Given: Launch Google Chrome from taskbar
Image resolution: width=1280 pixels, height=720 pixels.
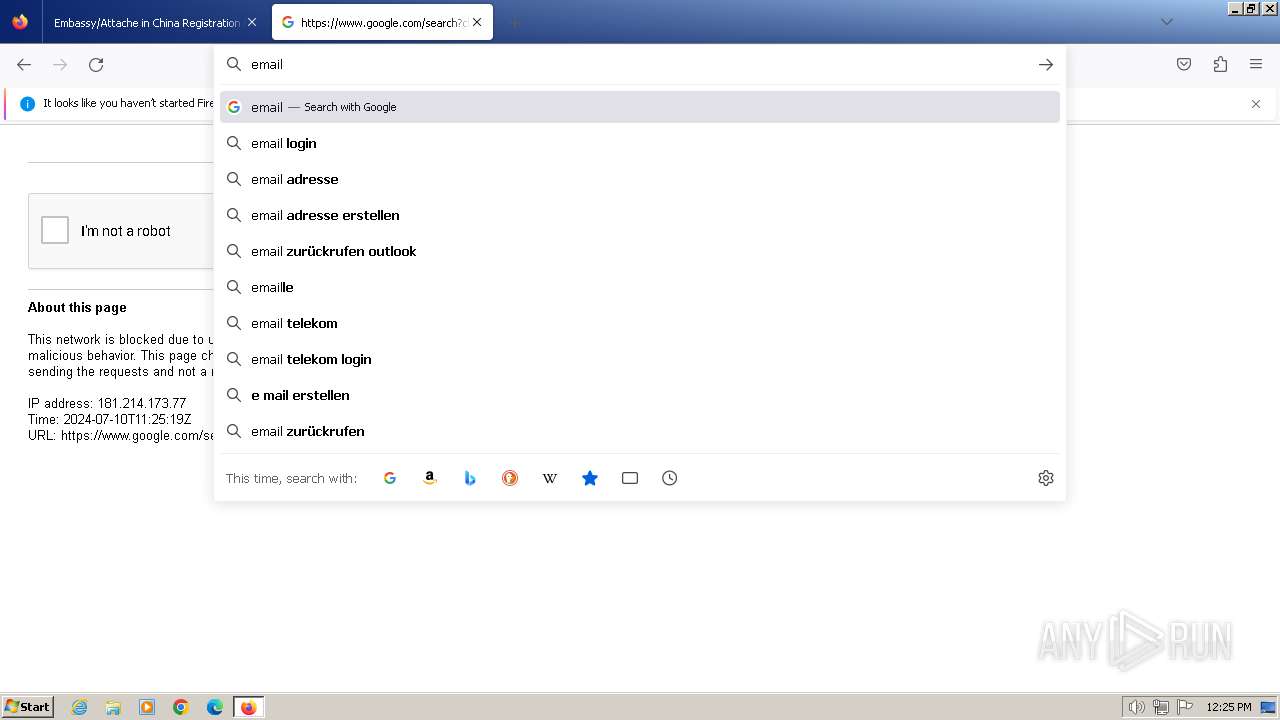Looking at the screenshot, I should [x=181, y=707].
